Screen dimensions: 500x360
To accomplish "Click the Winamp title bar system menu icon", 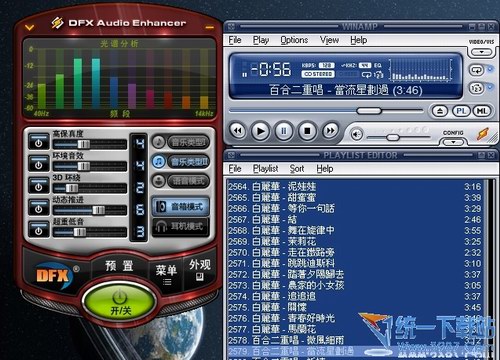I will click(x=231, y=26).
